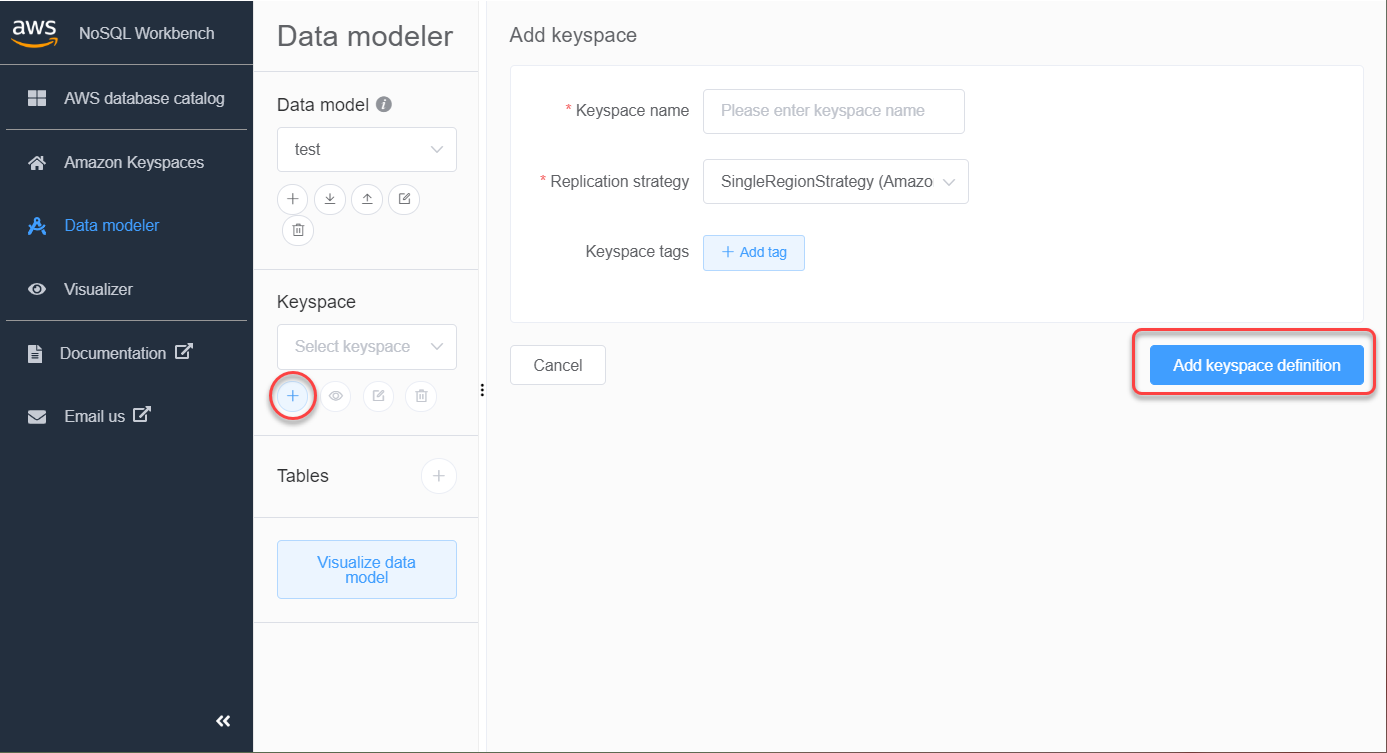This screenshot has width=1387, height=753.
Task: Edit the test data model
Action: [403, 199]
